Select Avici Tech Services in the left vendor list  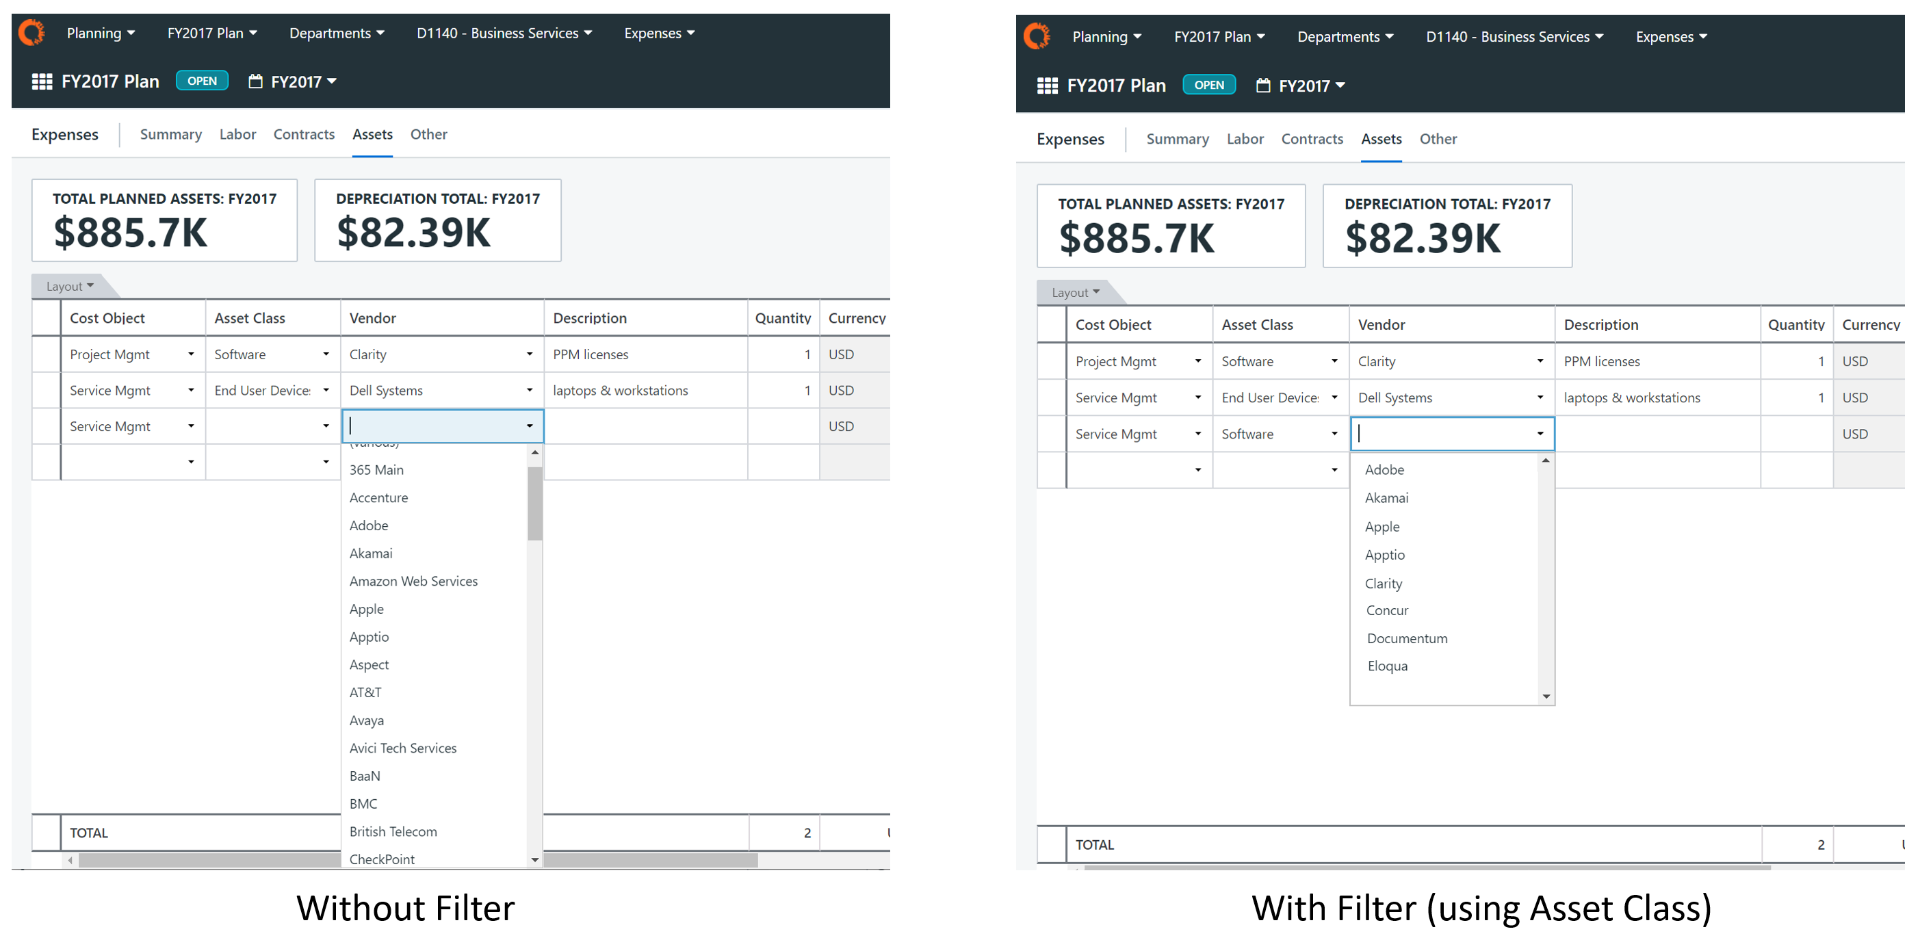(x=403, y=748)
